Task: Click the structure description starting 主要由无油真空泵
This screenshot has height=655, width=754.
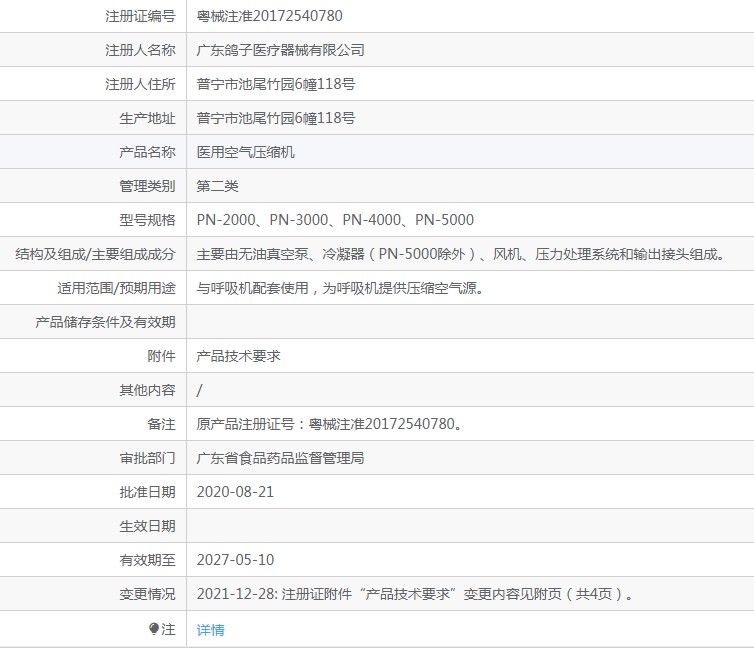Action: [461, 254]
